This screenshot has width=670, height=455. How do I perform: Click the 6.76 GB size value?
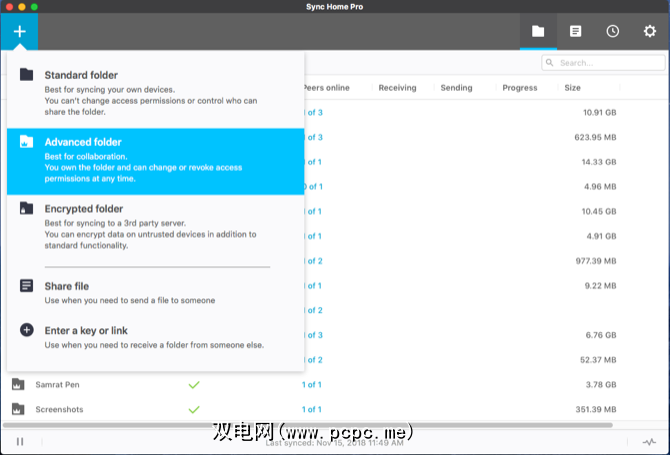[601, 335]
